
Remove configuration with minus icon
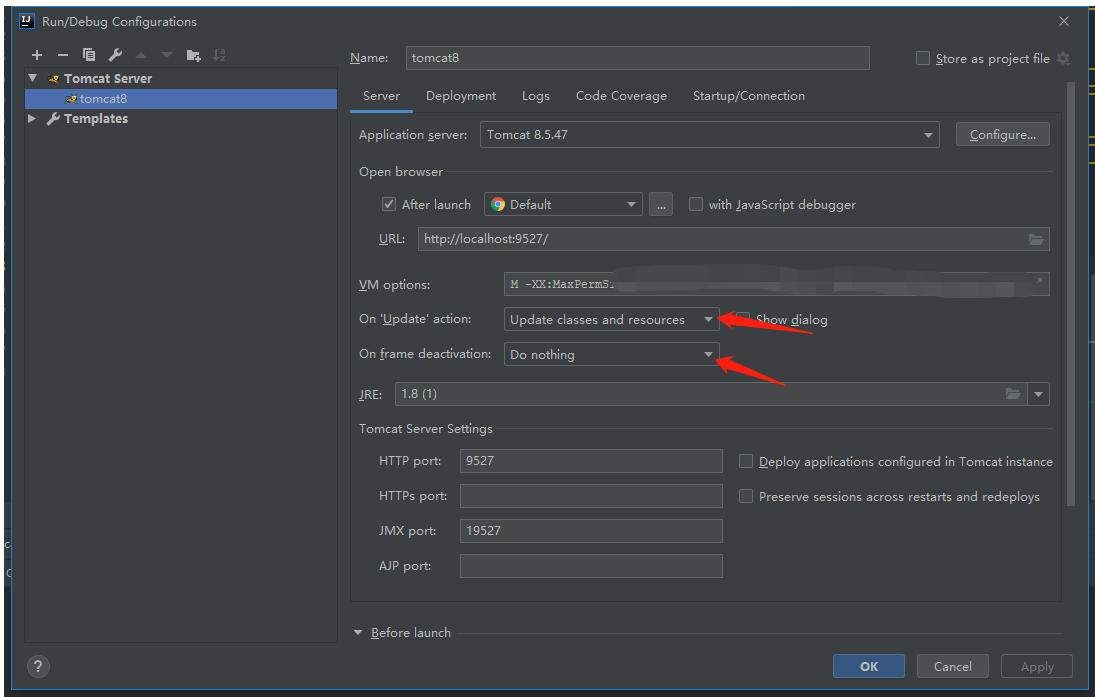click(x=63, y=55)
